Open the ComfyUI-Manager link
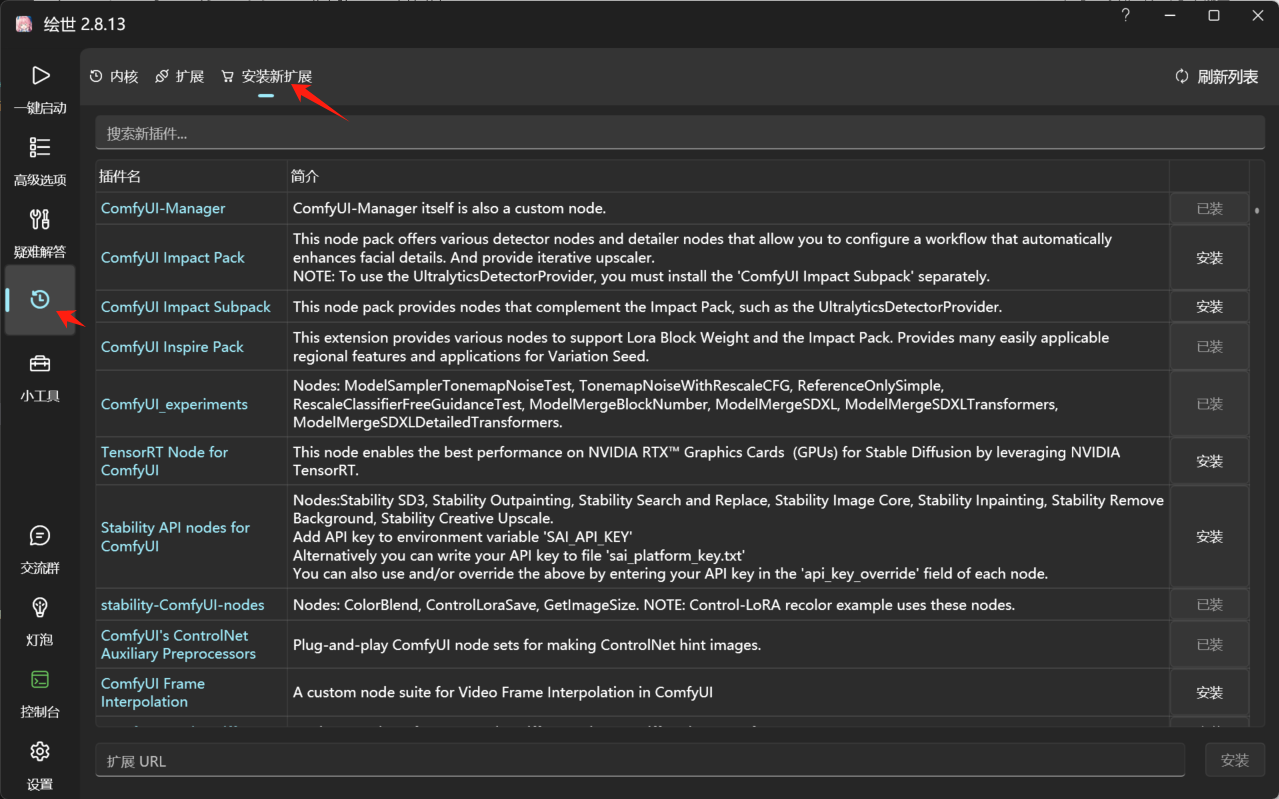This screenshot has height=799, width=1279. tap(163, 208)
